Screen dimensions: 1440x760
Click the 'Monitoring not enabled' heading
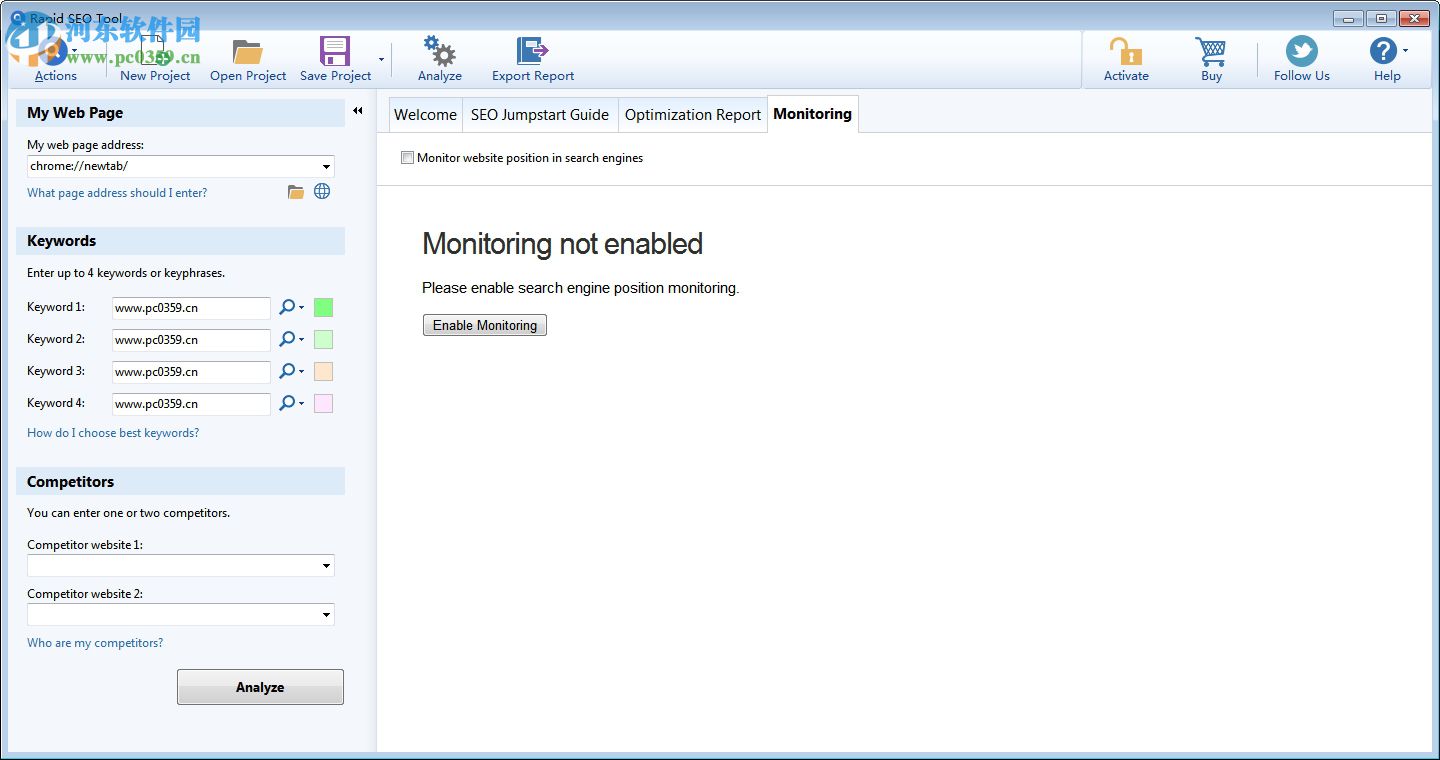[562, 244]
